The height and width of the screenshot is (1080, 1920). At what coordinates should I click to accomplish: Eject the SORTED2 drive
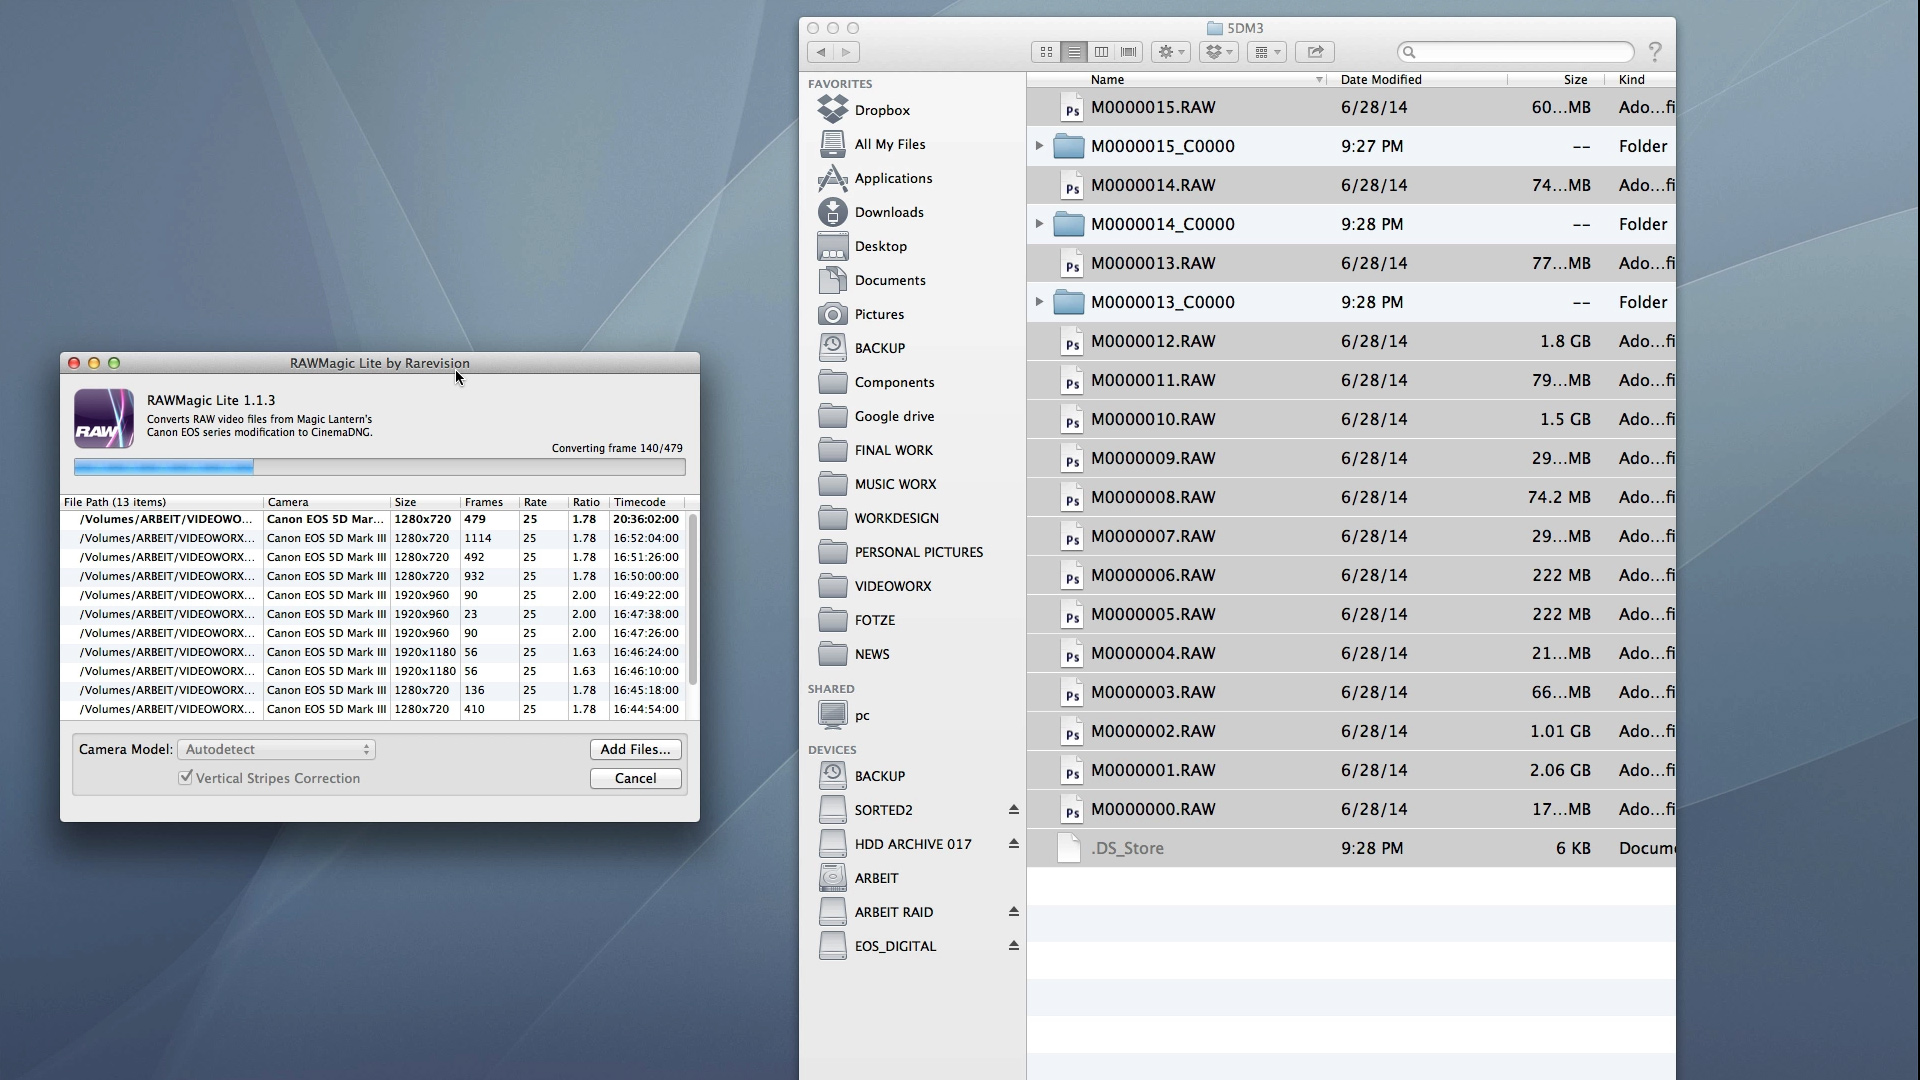click(x=1013, y=810)
